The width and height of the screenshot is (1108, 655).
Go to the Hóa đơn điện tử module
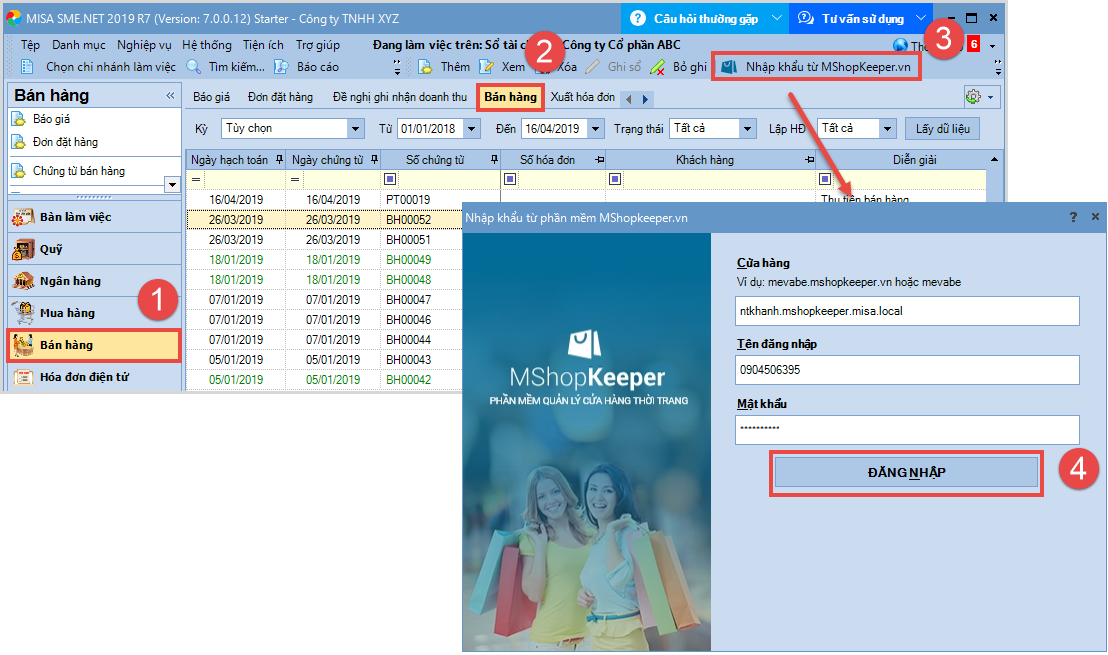[x=95, y=377]
